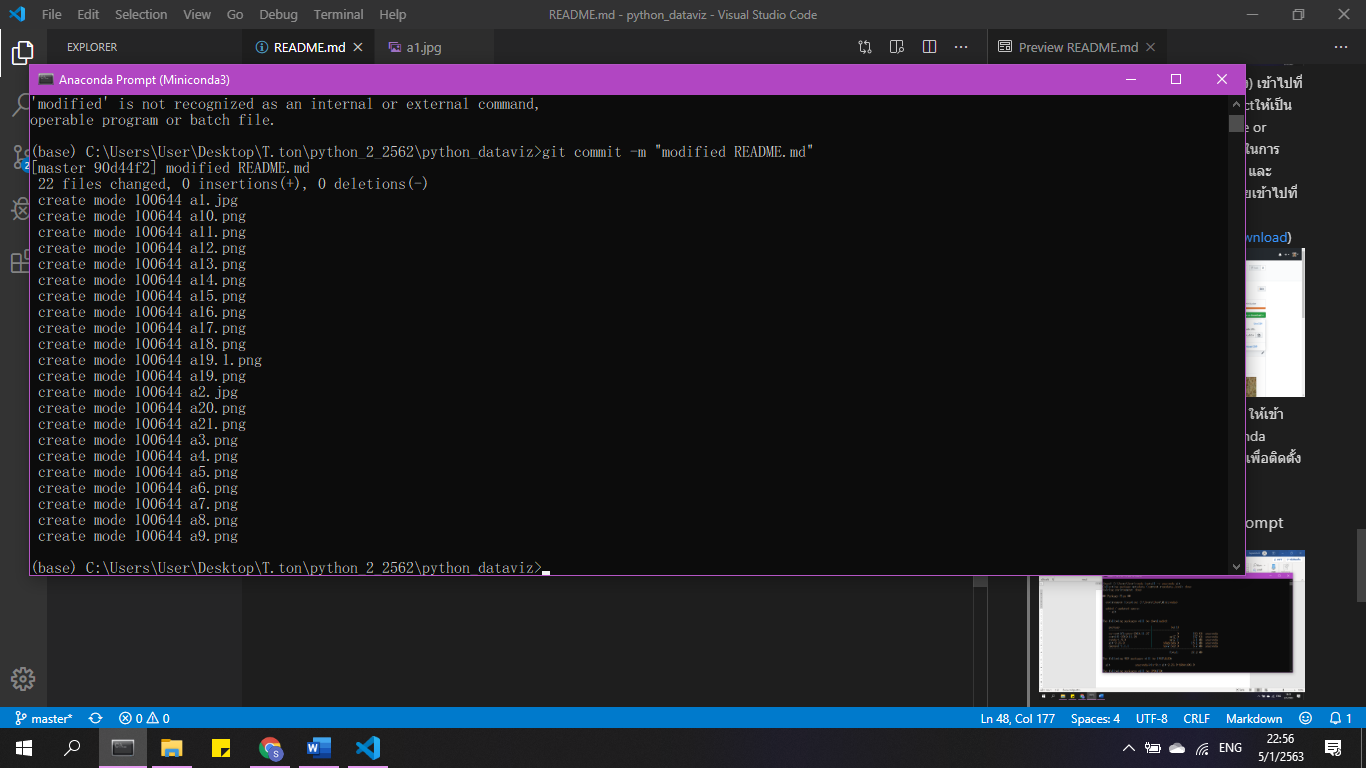The image size is (1366, 768).
Task: Restore down the VS Code window
Action: click(x=1298, y=14)
